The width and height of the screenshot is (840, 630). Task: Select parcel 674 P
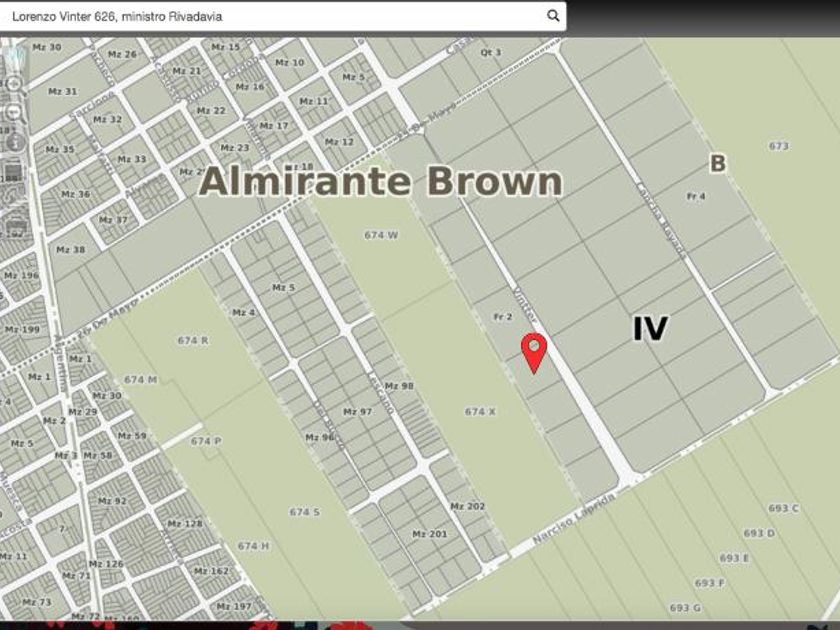click(206, 441)
